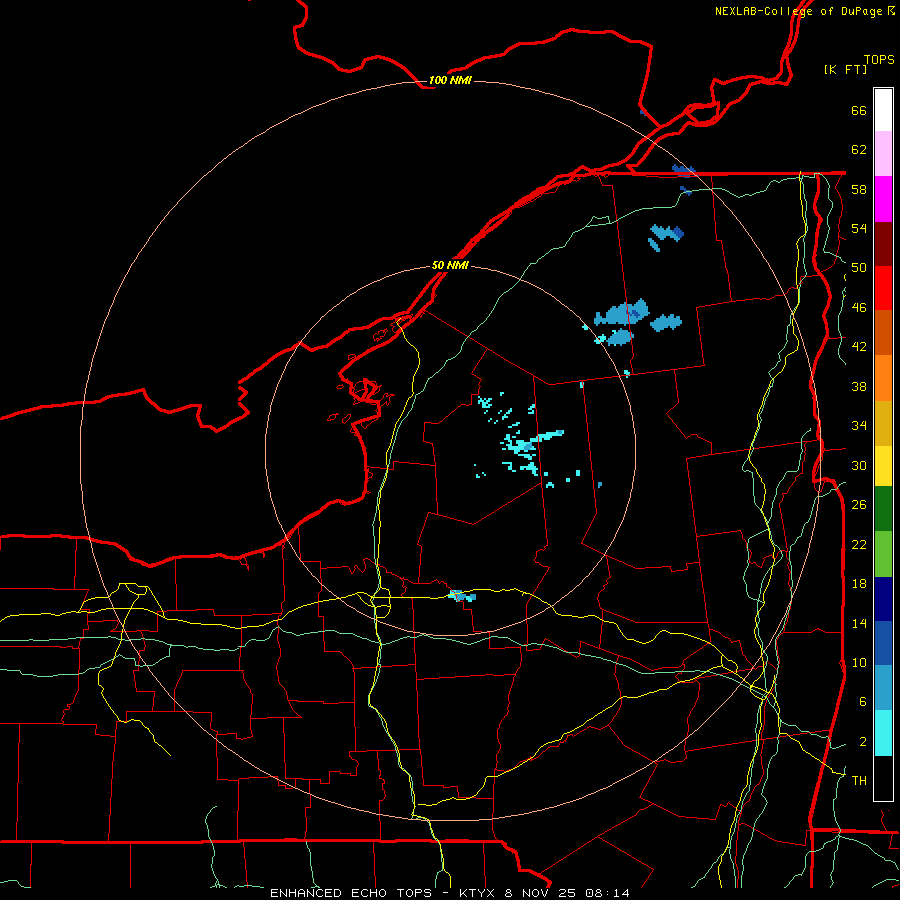This screenshot has height=900, width=900.
Task: Click the bright orange legend swatch
Action: tap(883, 378)
